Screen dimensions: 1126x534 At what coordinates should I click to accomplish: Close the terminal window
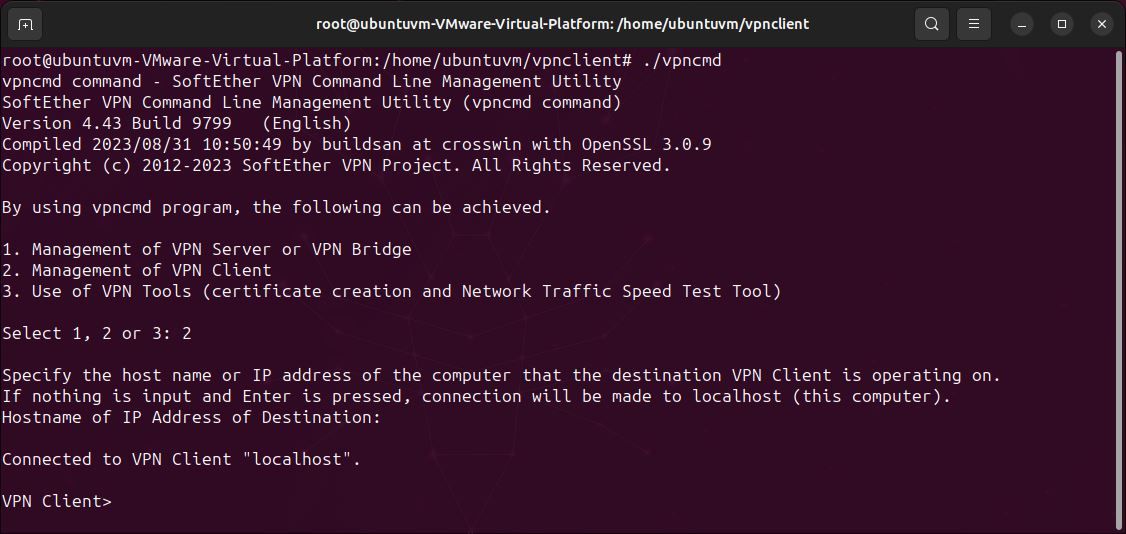pyautogui.click(x=1101, y=23)
